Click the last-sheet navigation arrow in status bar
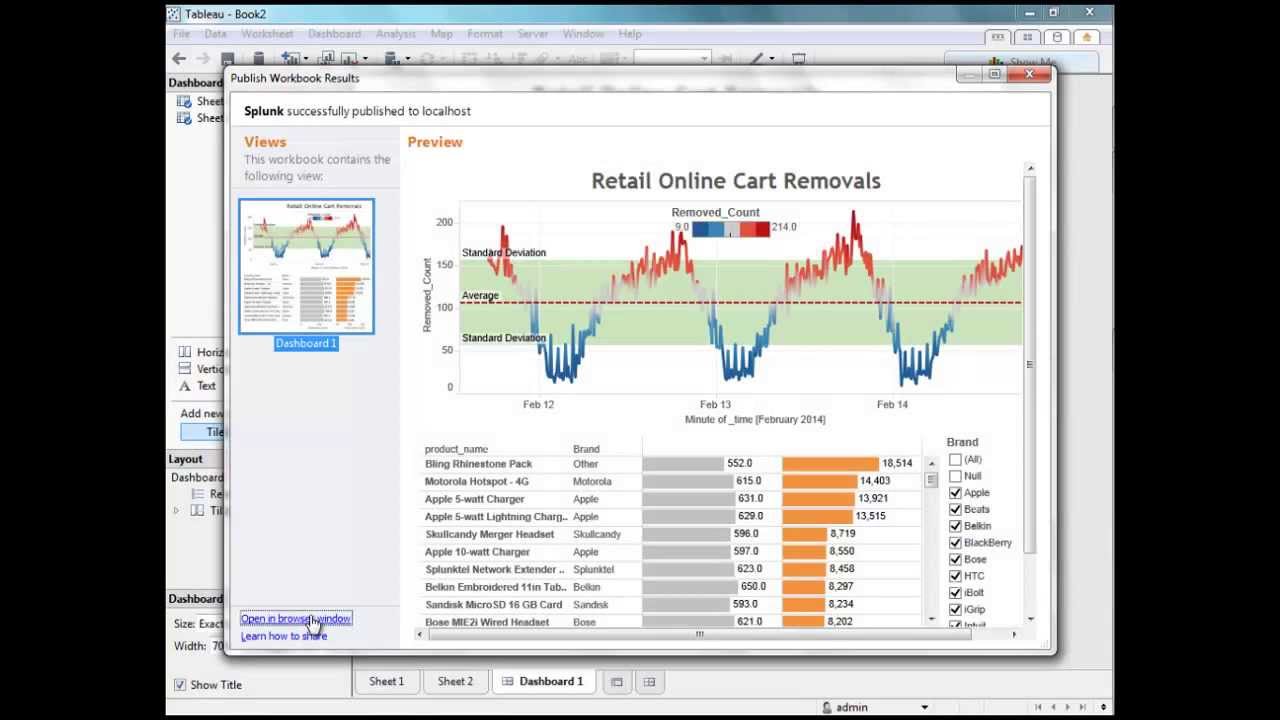The height and width of the screenshot is (720, 1280). coord(1083,707)
